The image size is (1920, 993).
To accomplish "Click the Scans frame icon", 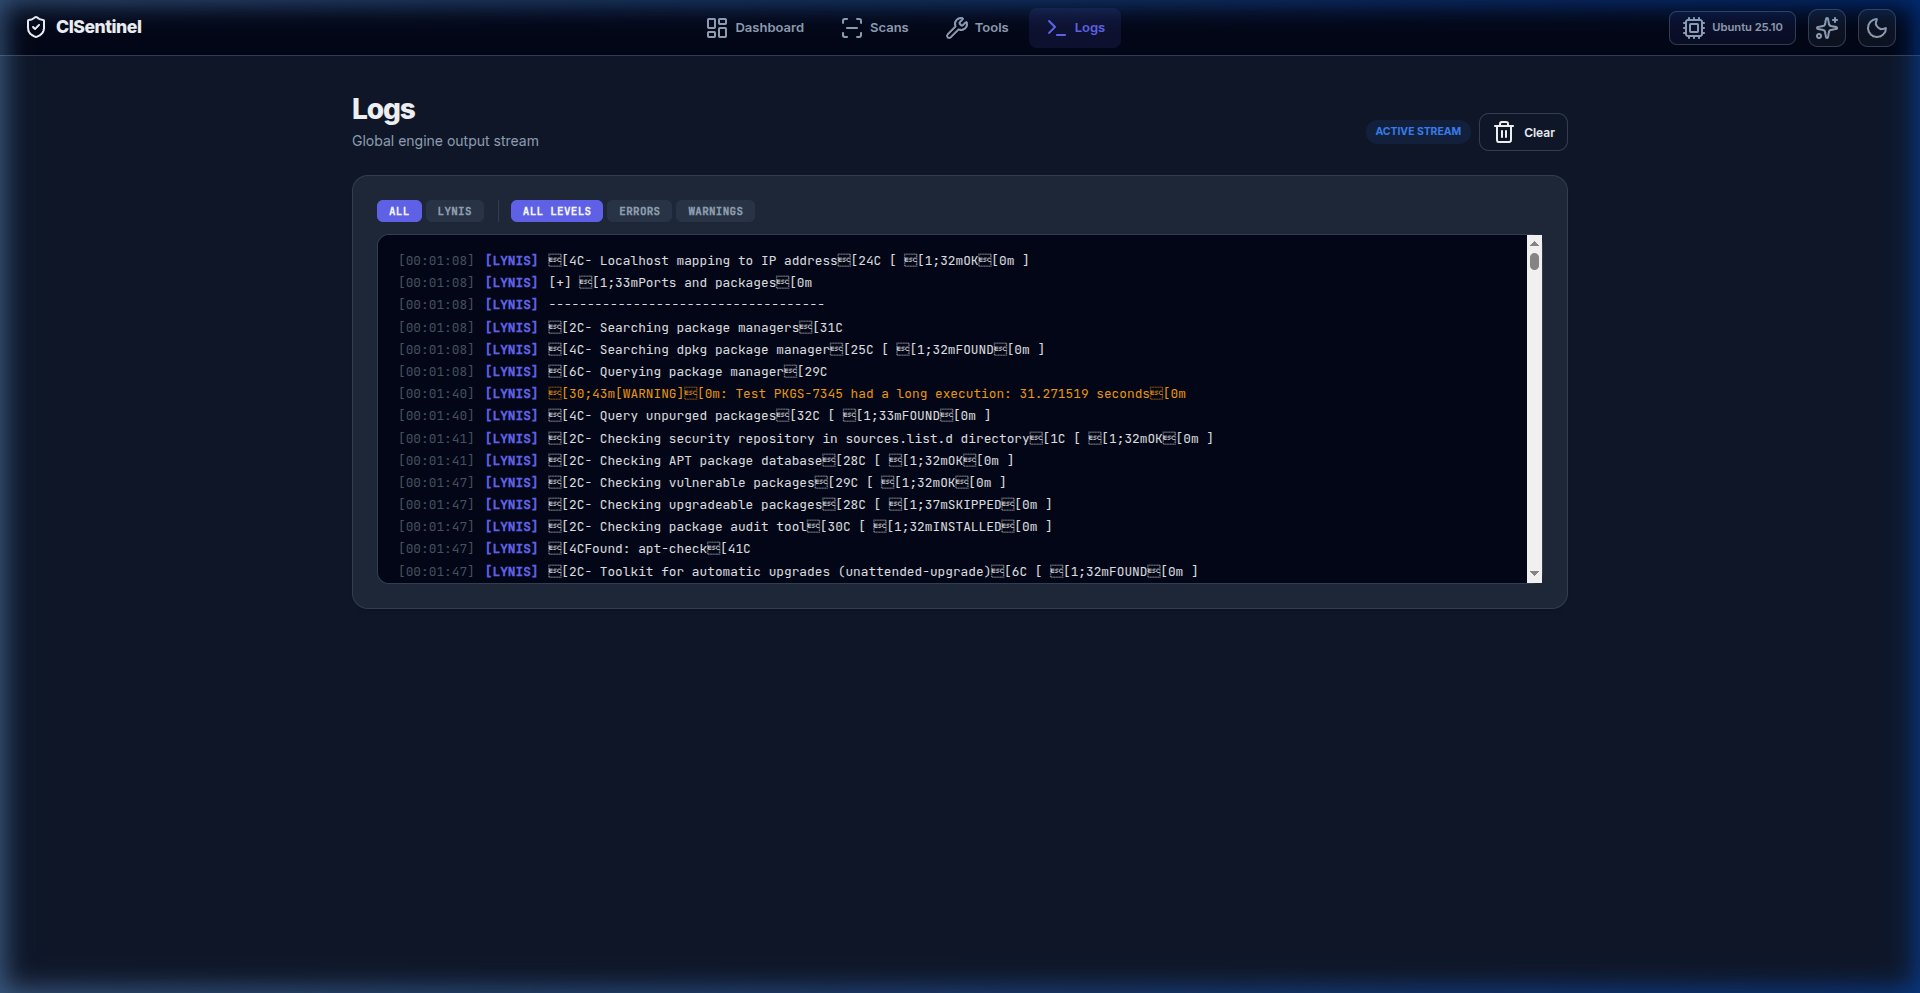I will (x=851, y=28).
